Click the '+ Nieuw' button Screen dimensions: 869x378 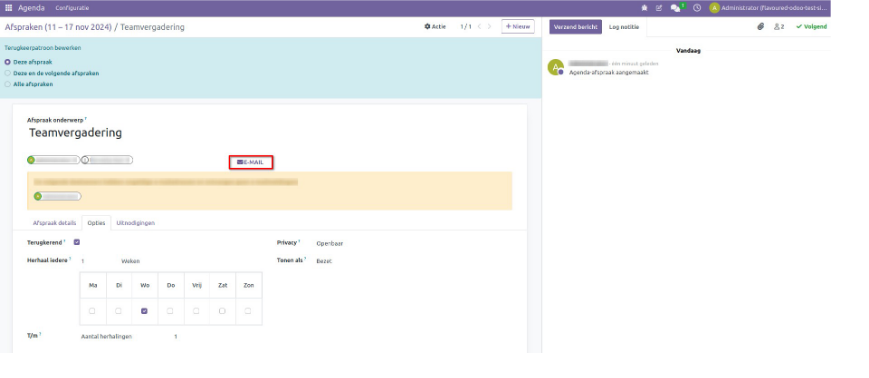pos(518,27)
